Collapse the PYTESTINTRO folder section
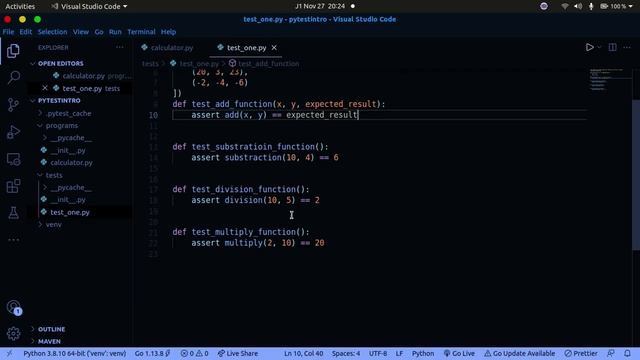Screen dimensions: 640x360 59,100
